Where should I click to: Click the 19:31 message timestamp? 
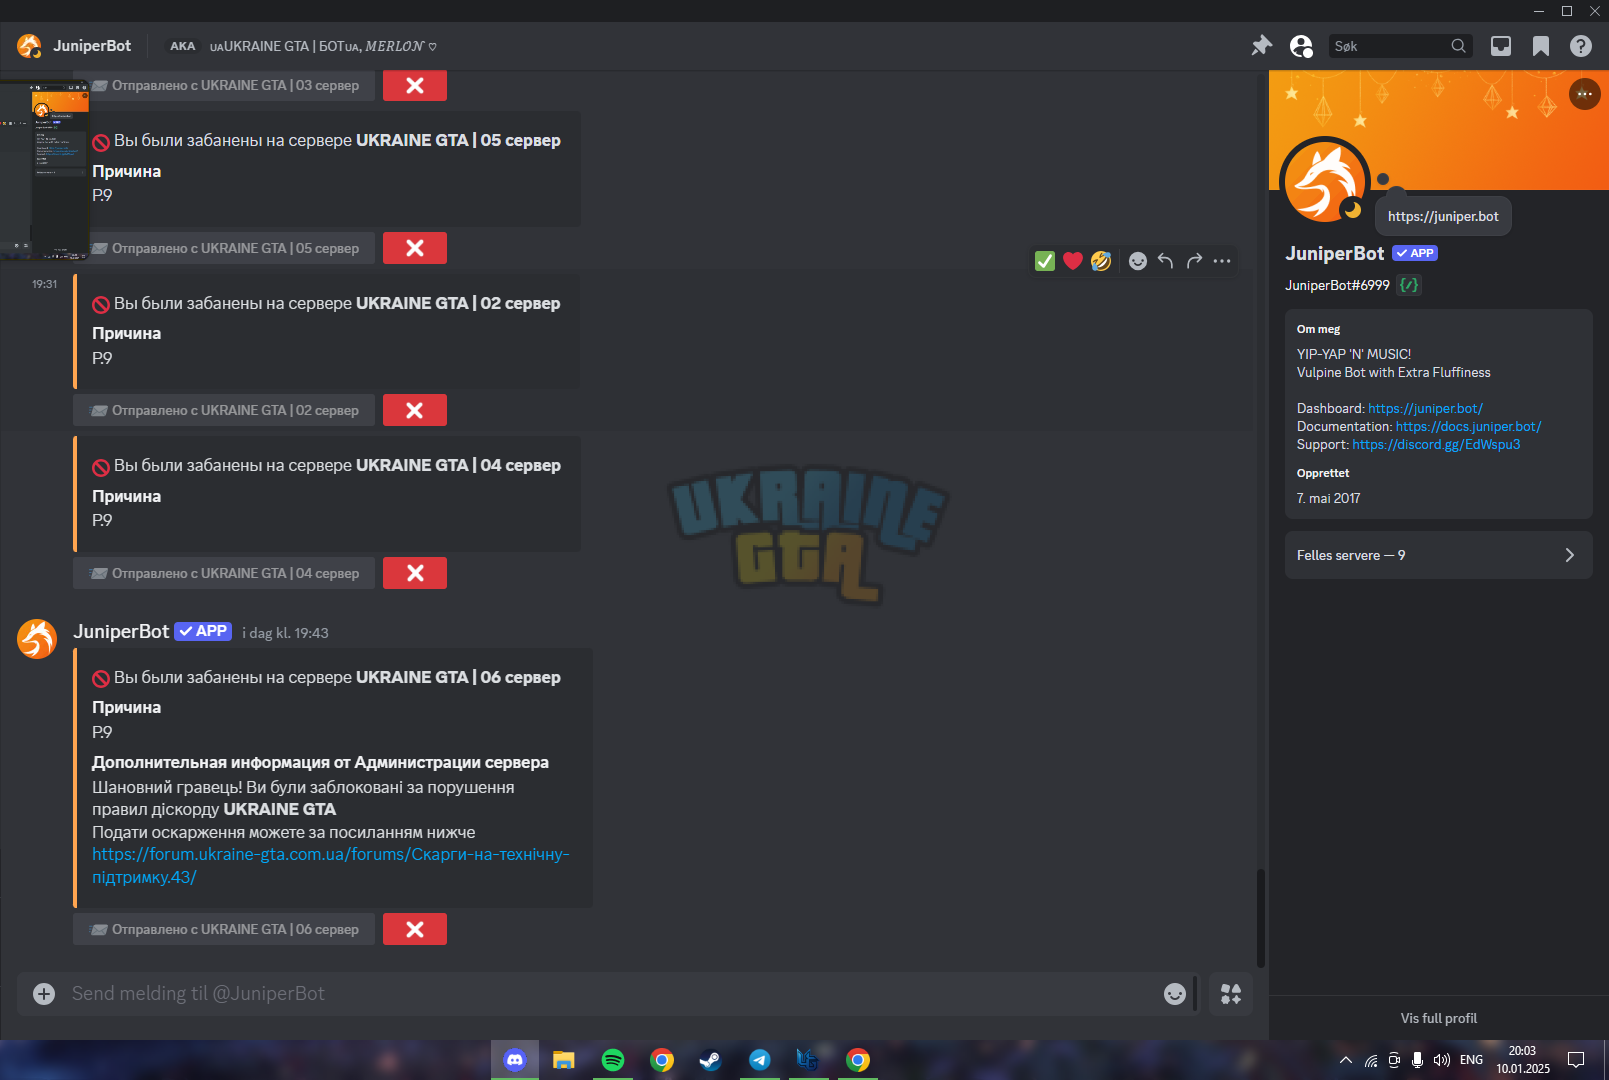44,284
